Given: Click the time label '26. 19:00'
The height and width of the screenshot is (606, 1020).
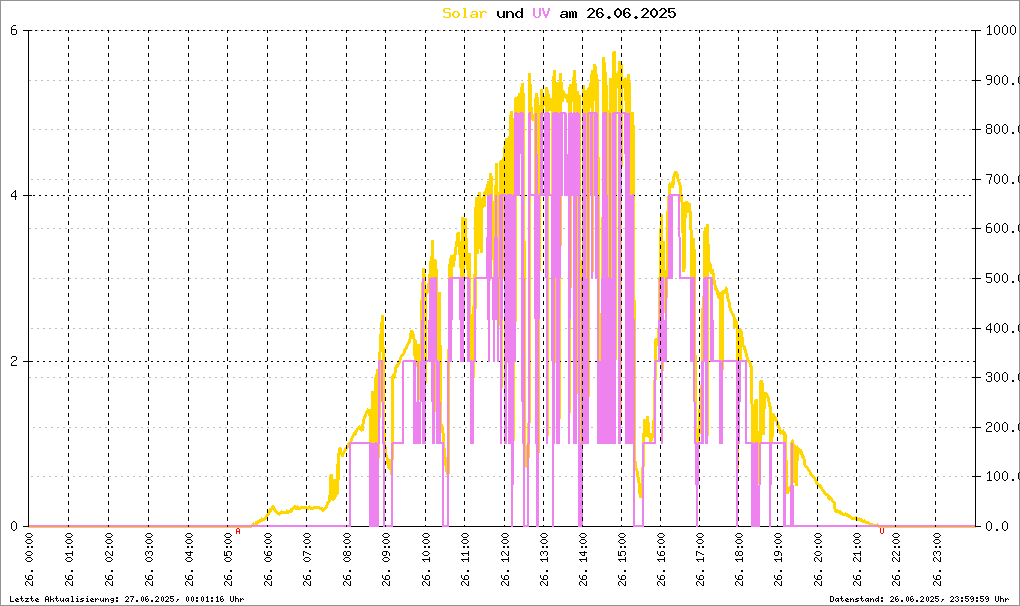Looking at the screenshot, I should coord(779,560).
